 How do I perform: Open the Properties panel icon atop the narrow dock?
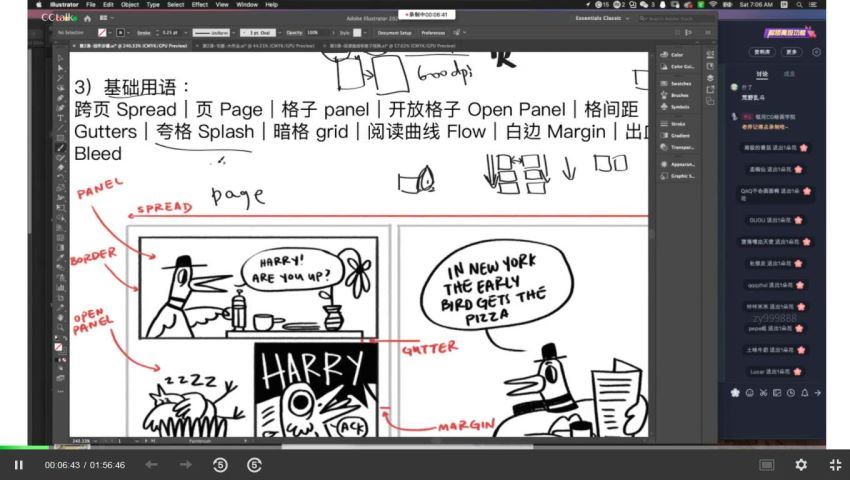[x=711, y=54]
